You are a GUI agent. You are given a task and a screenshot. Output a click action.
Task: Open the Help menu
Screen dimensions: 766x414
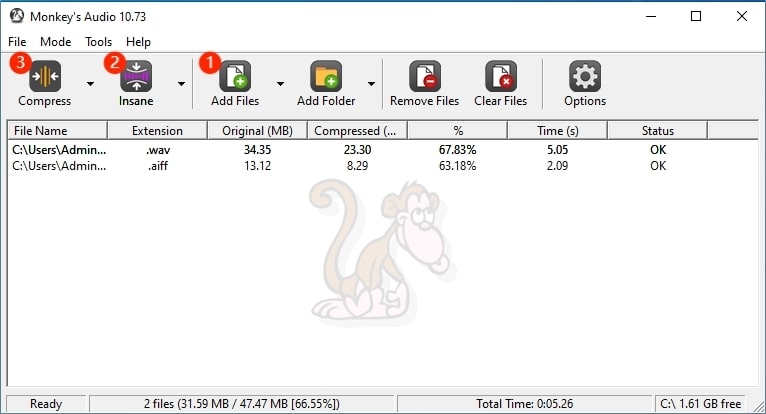coord(138,42)
